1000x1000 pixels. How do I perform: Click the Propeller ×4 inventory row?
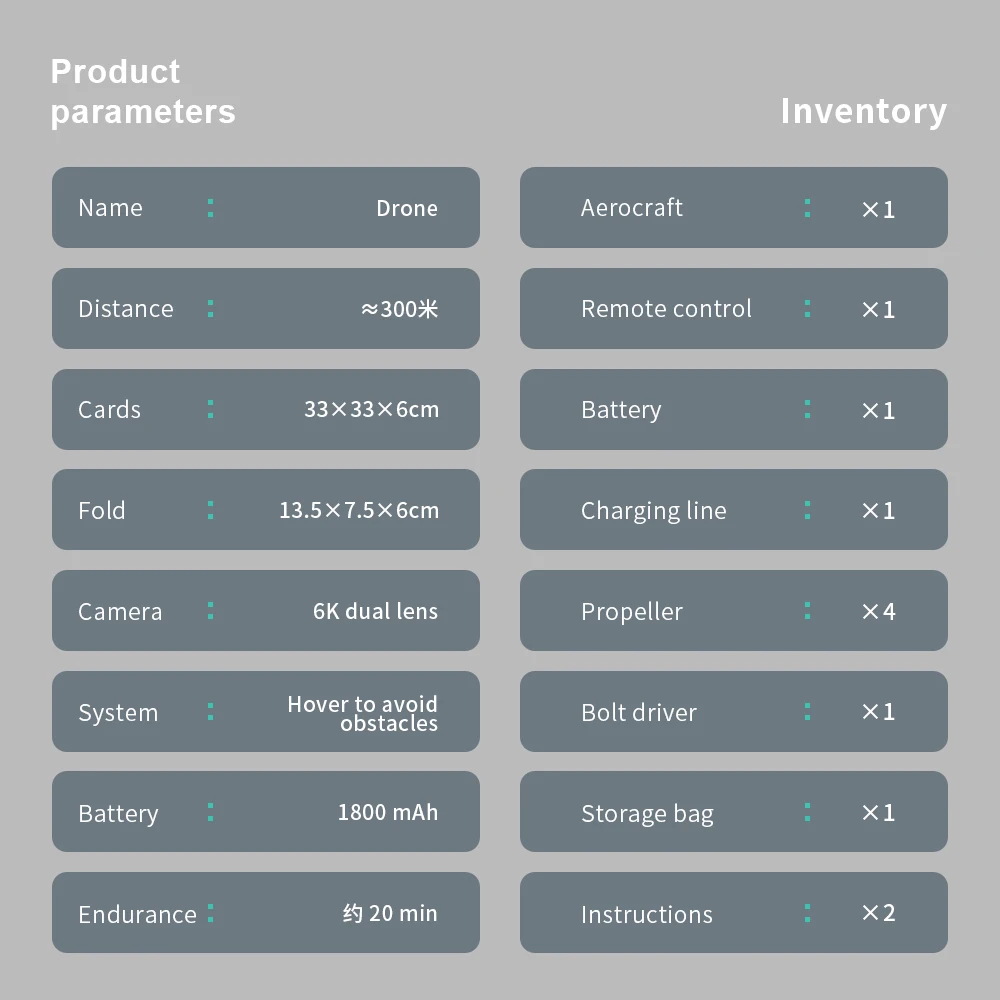click(x=733, y=611)
